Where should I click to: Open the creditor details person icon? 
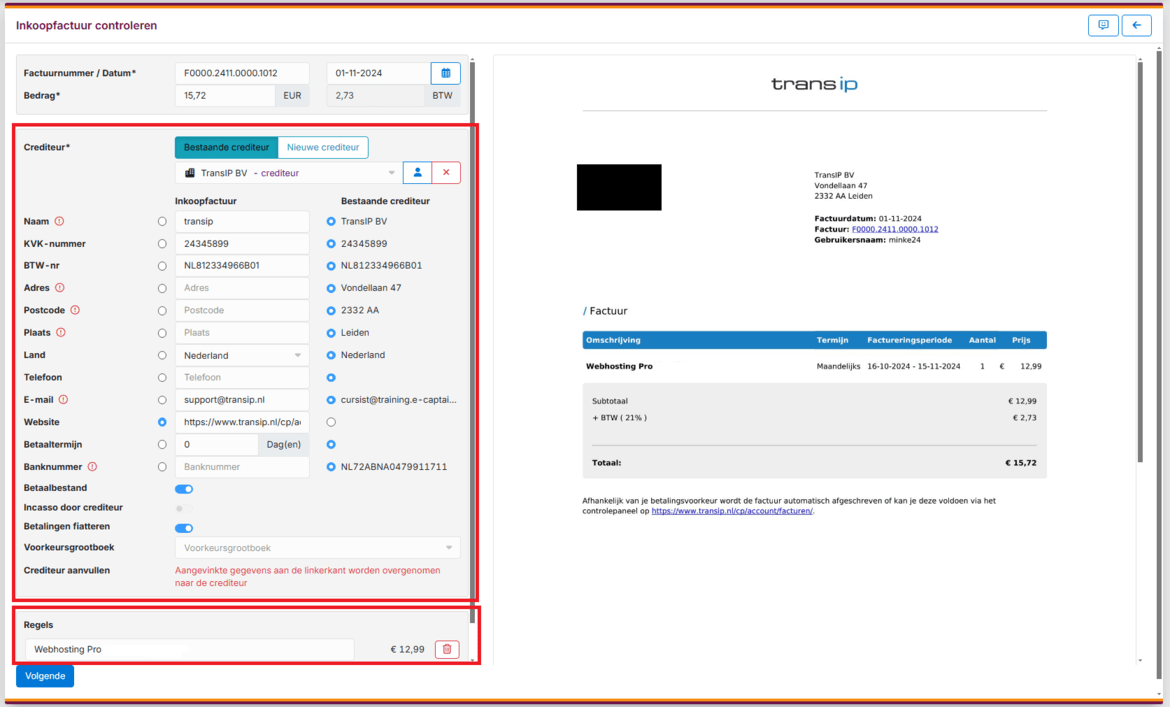pyautogui.click(x=417, y=173)
